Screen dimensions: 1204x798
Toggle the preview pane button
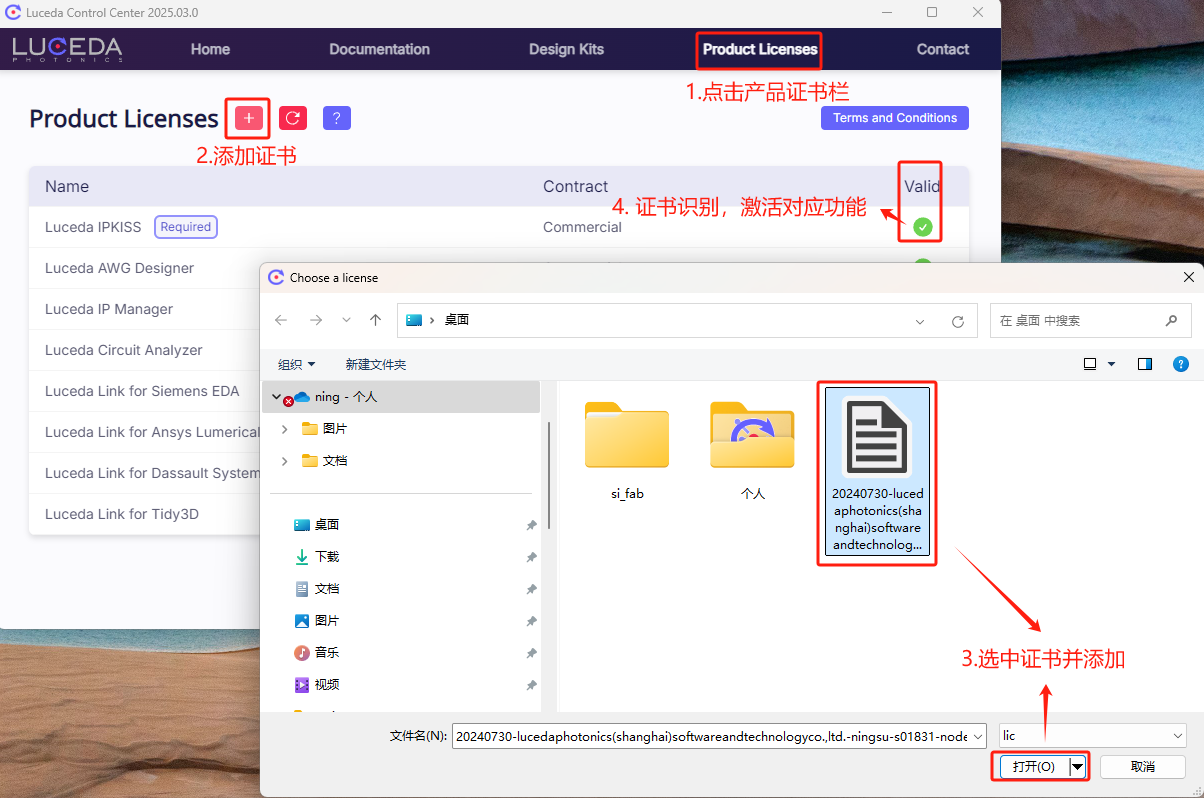[1145, 364]
